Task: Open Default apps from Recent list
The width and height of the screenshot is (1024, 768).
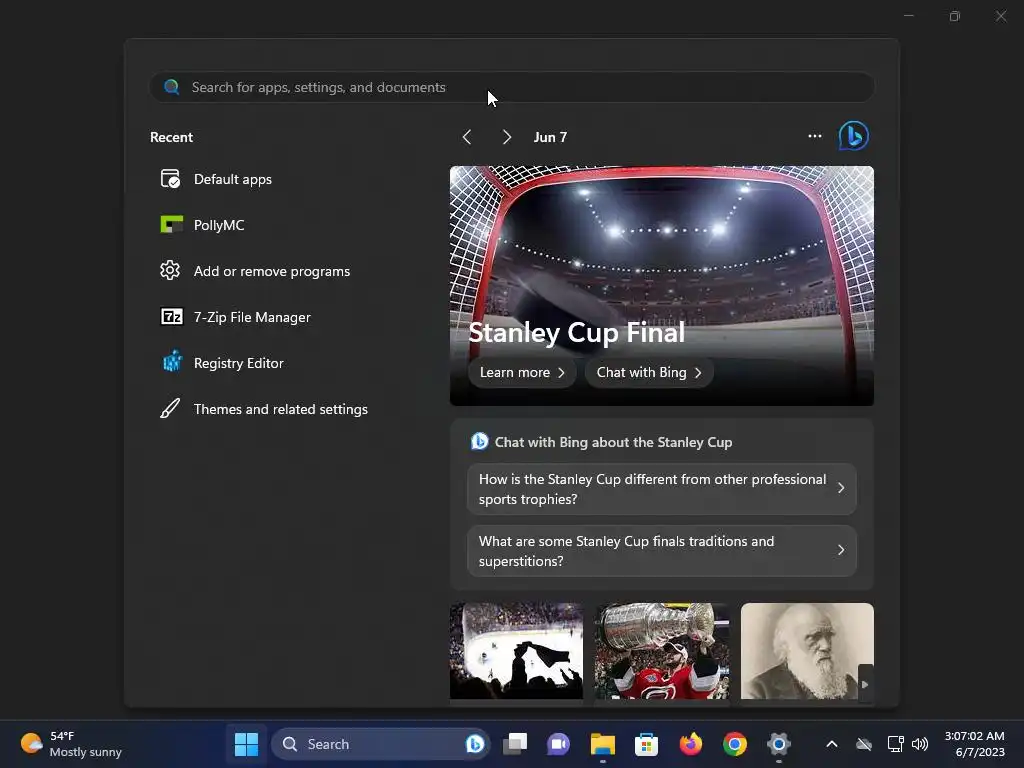Action: pos(232,179)
